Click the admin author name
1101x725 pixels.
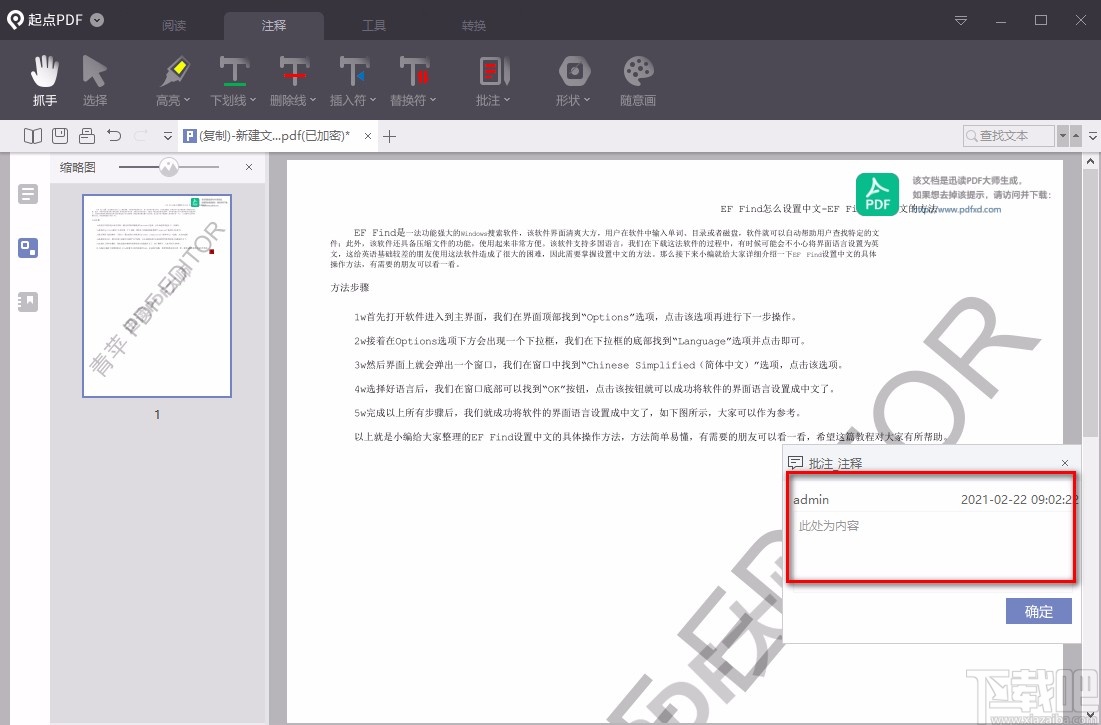point(811,500)
